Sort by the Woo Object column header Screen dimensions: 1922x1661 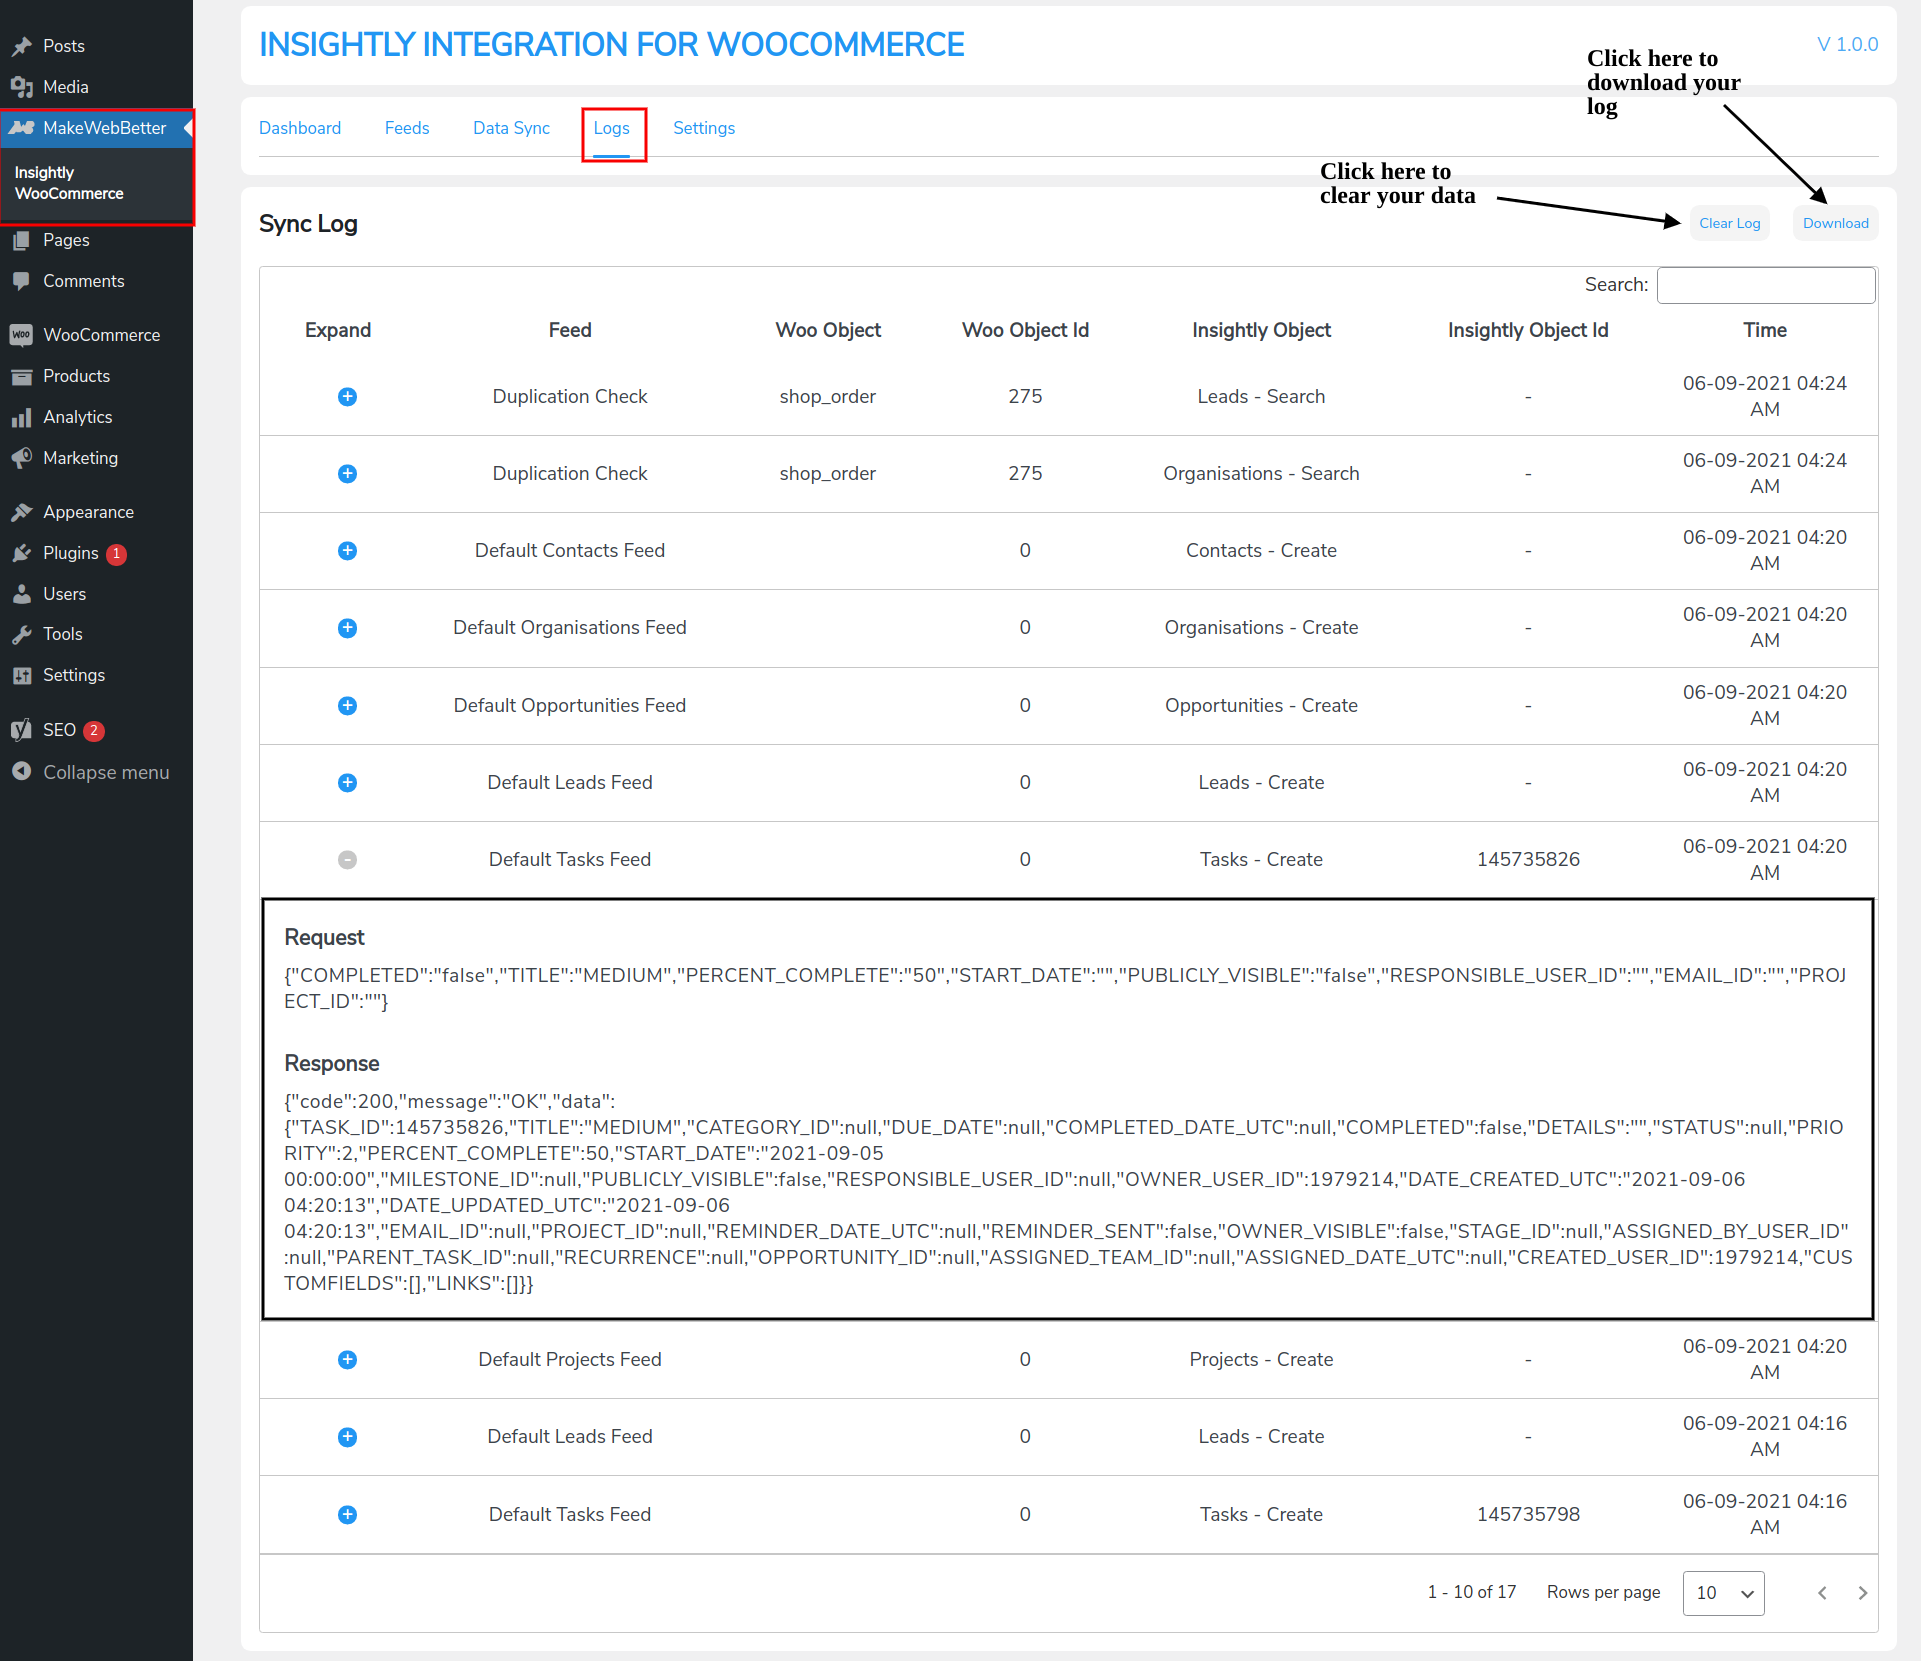(x=828, y=330)
